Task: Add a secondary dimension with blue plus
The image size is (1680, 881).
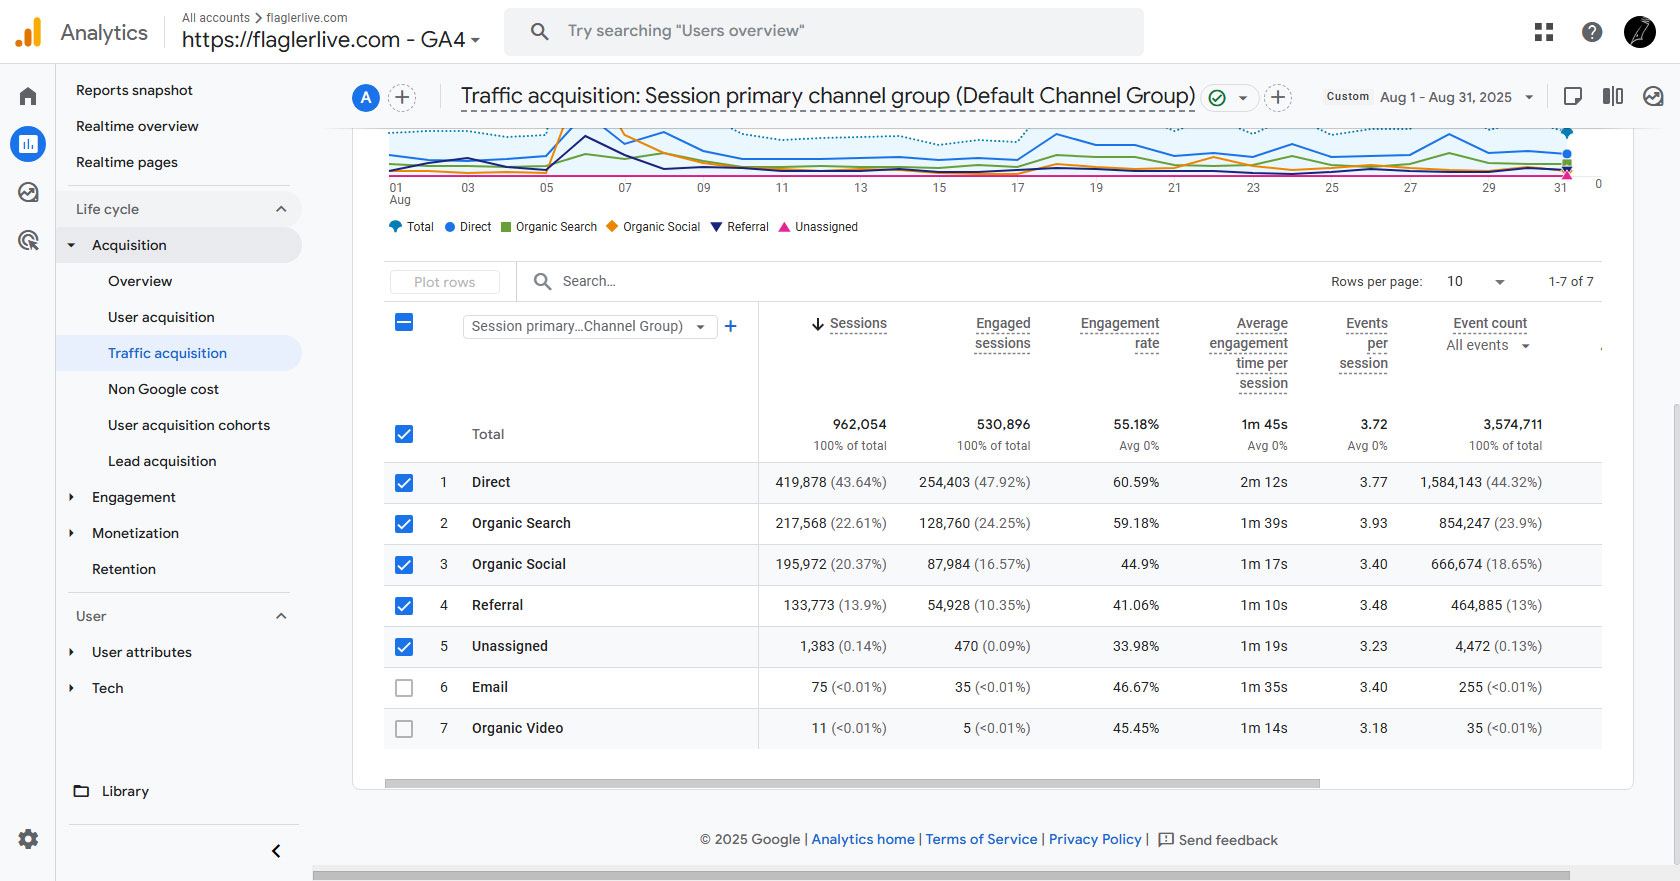Action: click(x=731, y=326)
